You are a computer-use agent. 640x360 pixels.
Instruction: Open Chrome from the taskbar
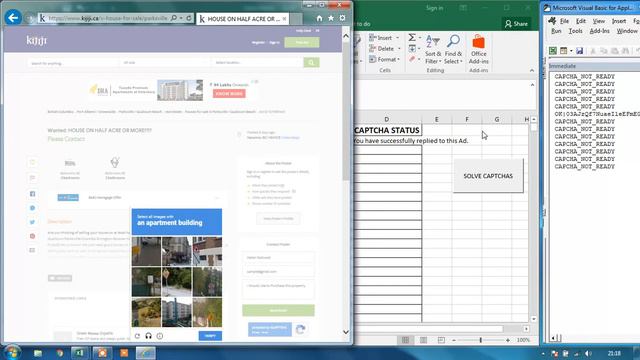[x=60, y=353]
